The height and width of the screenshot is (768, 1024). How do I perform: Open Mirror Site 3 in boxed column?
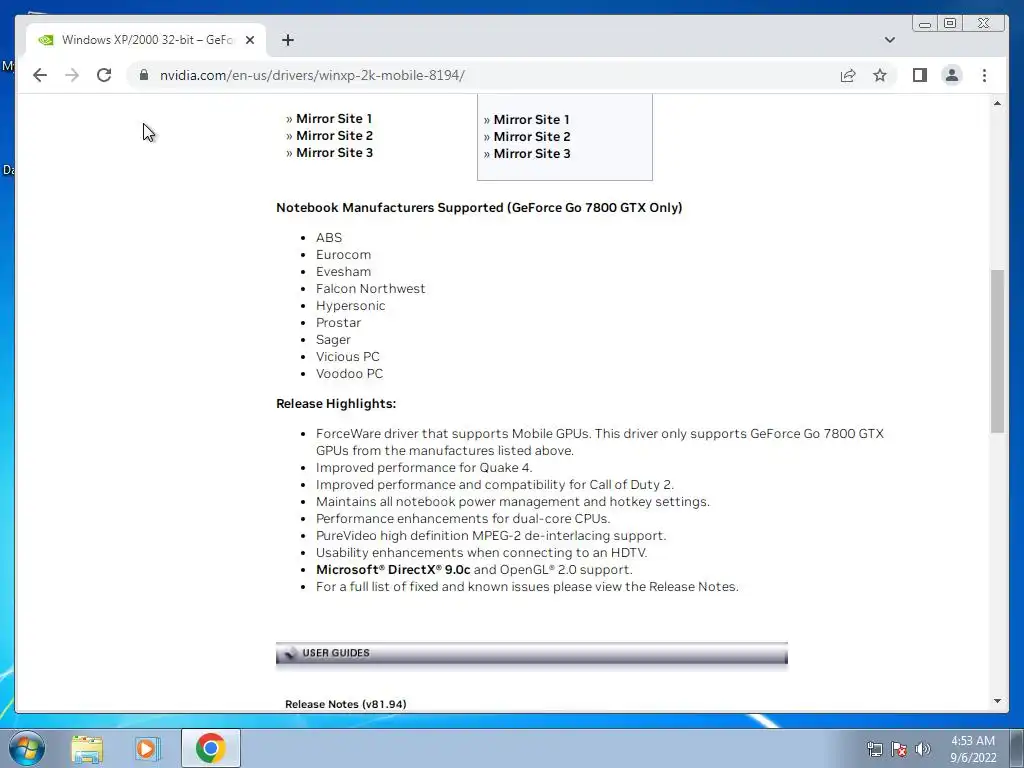532,153
